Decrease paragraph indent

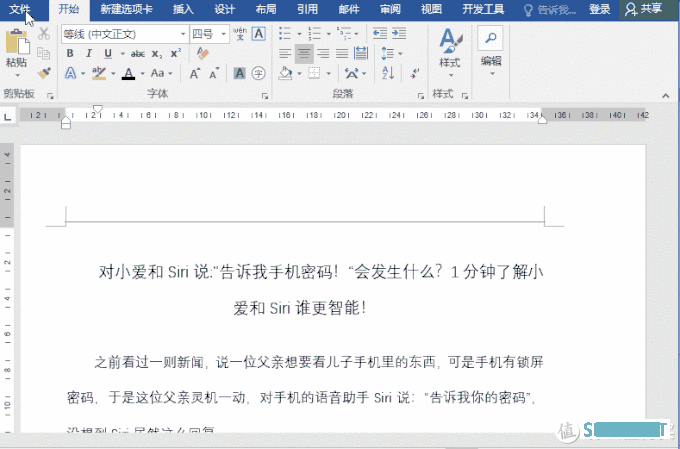tap(380, 33)
